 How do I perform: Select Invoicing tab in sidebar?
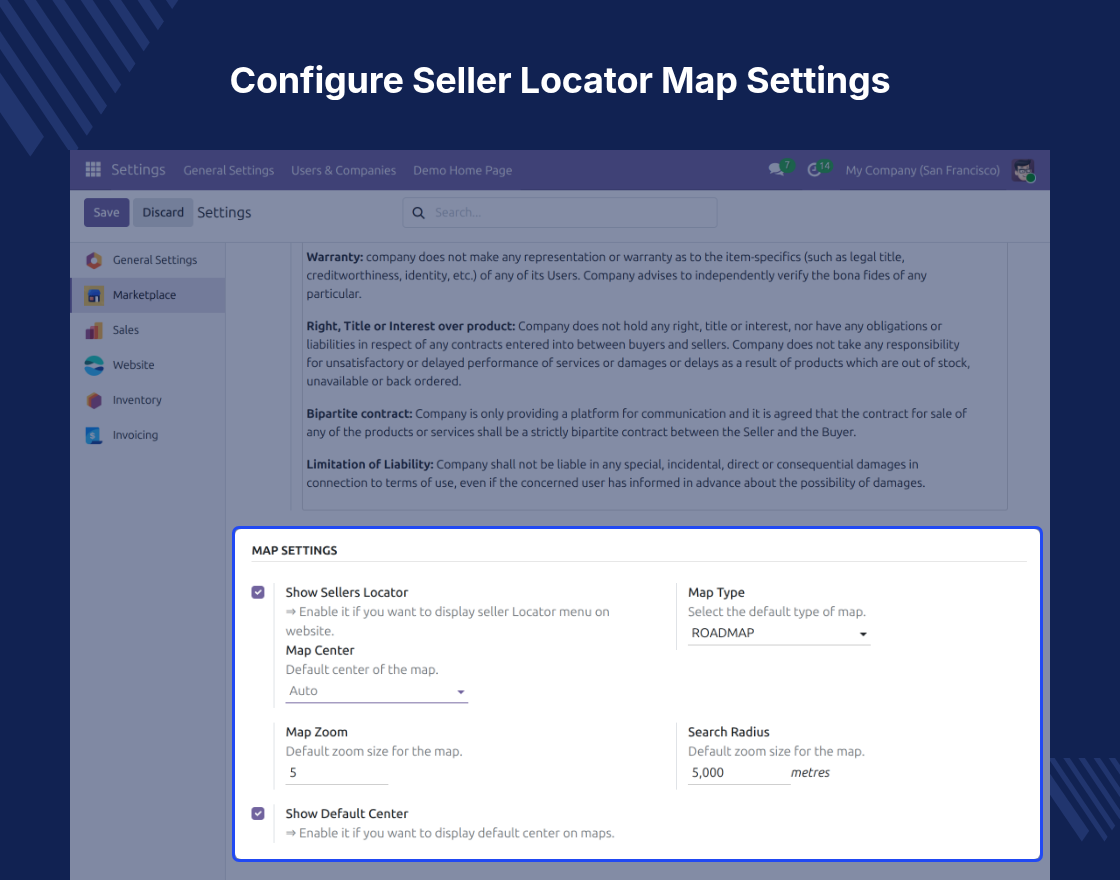tap(148, 435)
